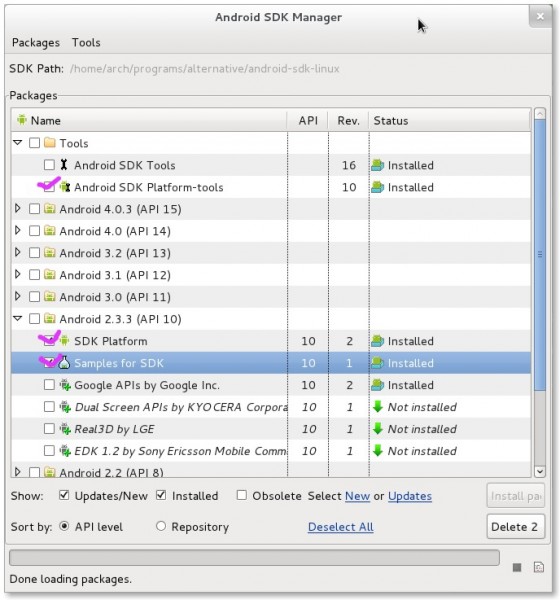Screen dimensions: 560x600
Task: Click the icon beside Android SDK Platform-tools
Action: point(65,187)
